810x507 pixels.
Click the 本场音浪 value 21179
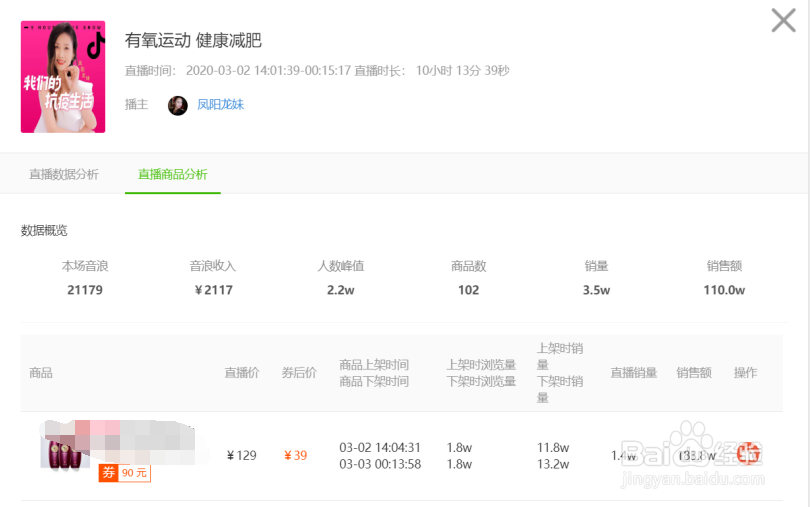[85, 290]
